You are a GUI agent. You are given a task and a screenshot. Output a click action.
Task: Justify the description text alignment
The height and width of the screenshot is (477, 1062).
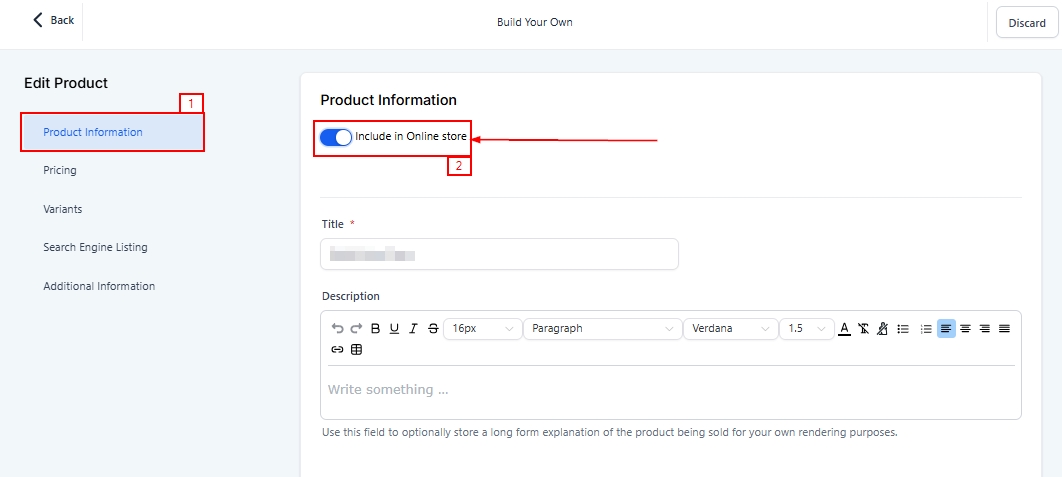coord(1004,328)
